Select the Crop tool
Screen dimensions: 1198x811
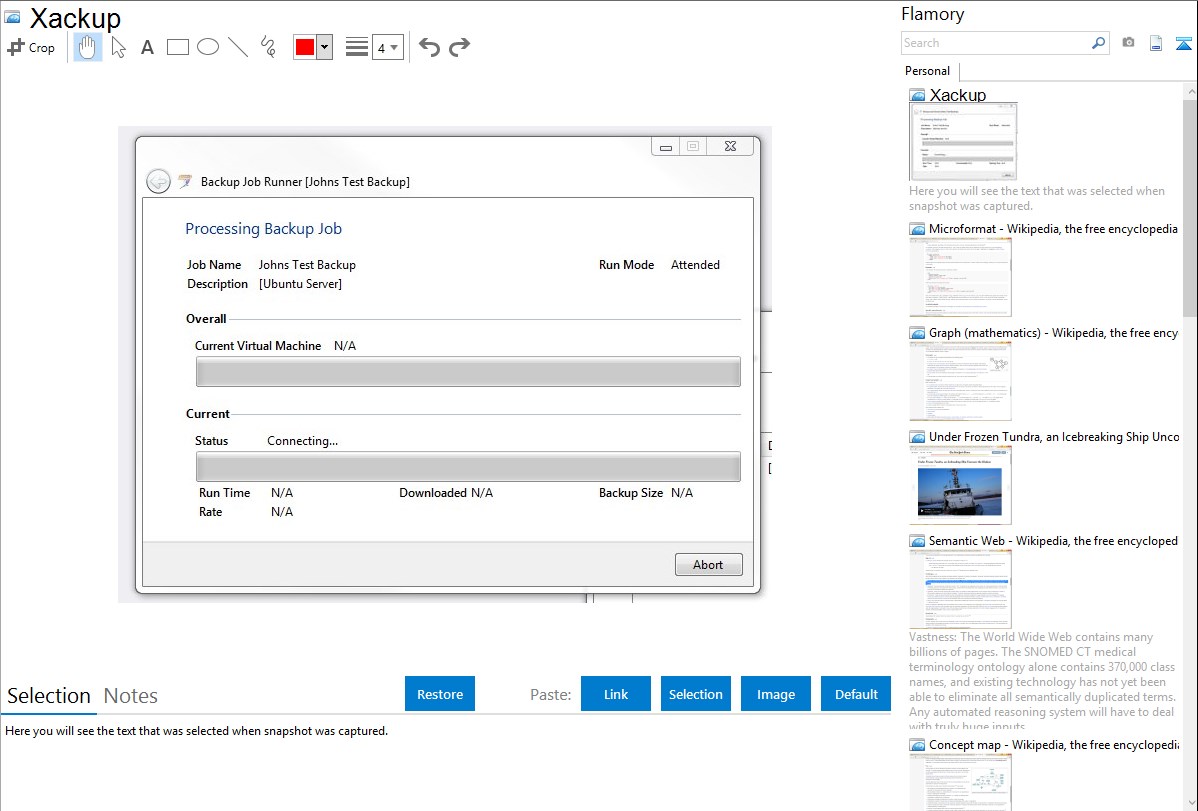pos(31,47)
